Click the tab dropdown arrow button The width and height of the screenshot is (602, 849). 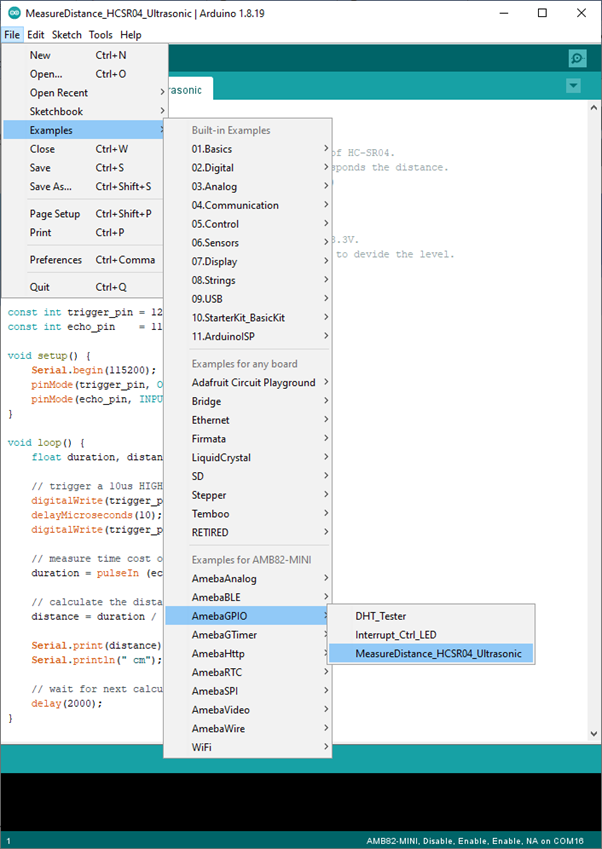(x=573, y=86)
